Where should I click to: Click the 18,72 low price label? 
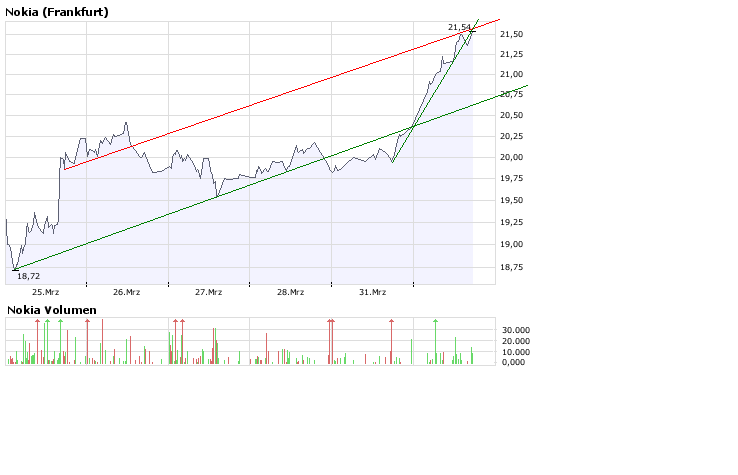point(29,276)
